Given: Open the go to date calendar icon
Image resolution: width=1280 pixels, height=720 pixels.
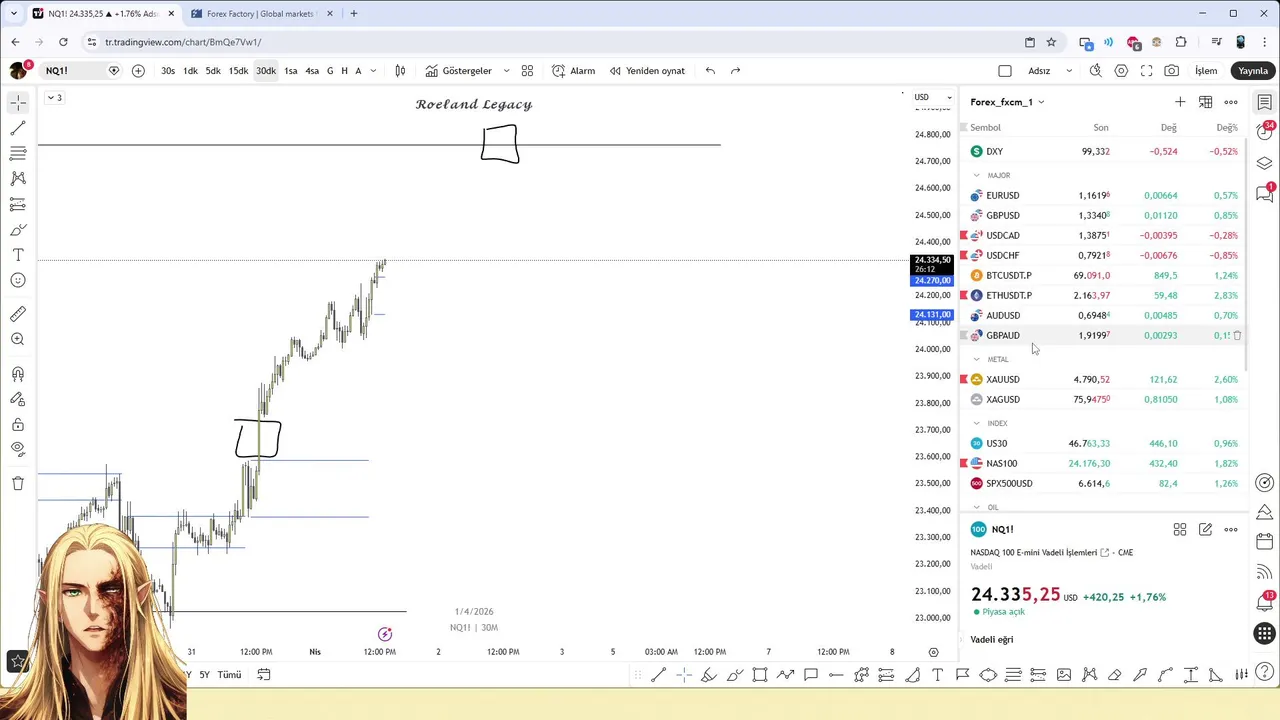Looking at the screenshot, I should [264, 675].
